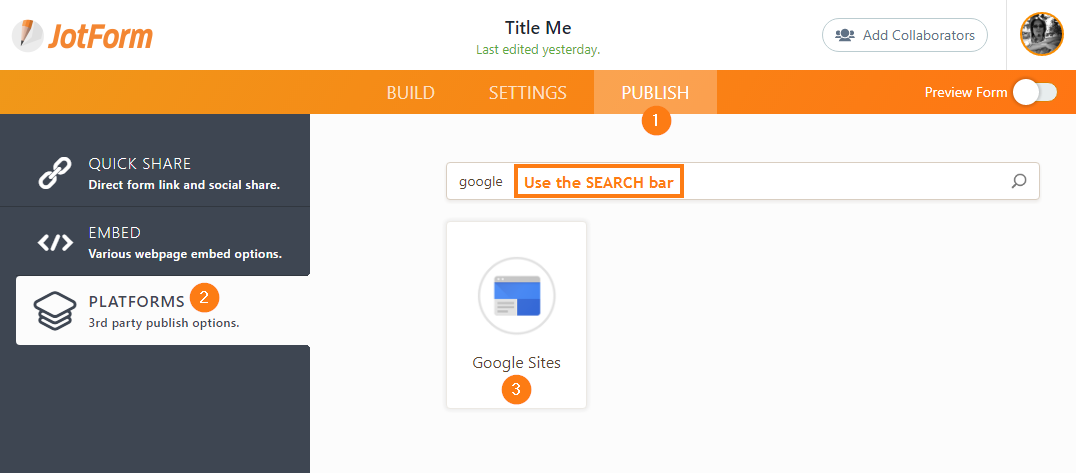Image resolution: width=1076 pixels, height=473 pixels.
Task: Select the PUBLISH tab
Action: coord(655,93)
